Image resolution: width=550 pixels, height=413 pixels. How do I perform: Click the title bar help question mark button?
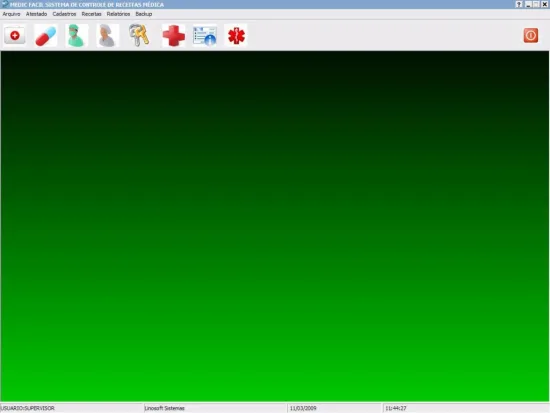tap(519, 4)
